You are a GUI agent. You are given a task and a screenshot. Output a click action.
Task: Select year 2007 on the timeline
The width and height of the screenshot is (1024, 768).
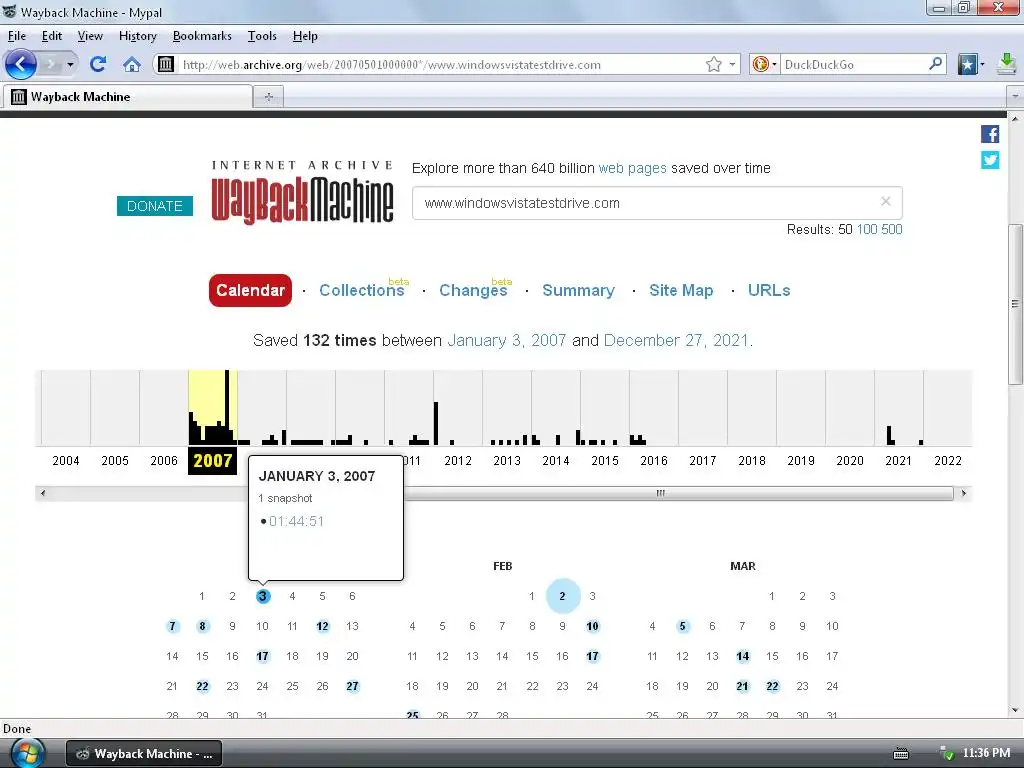click(212, 460)
